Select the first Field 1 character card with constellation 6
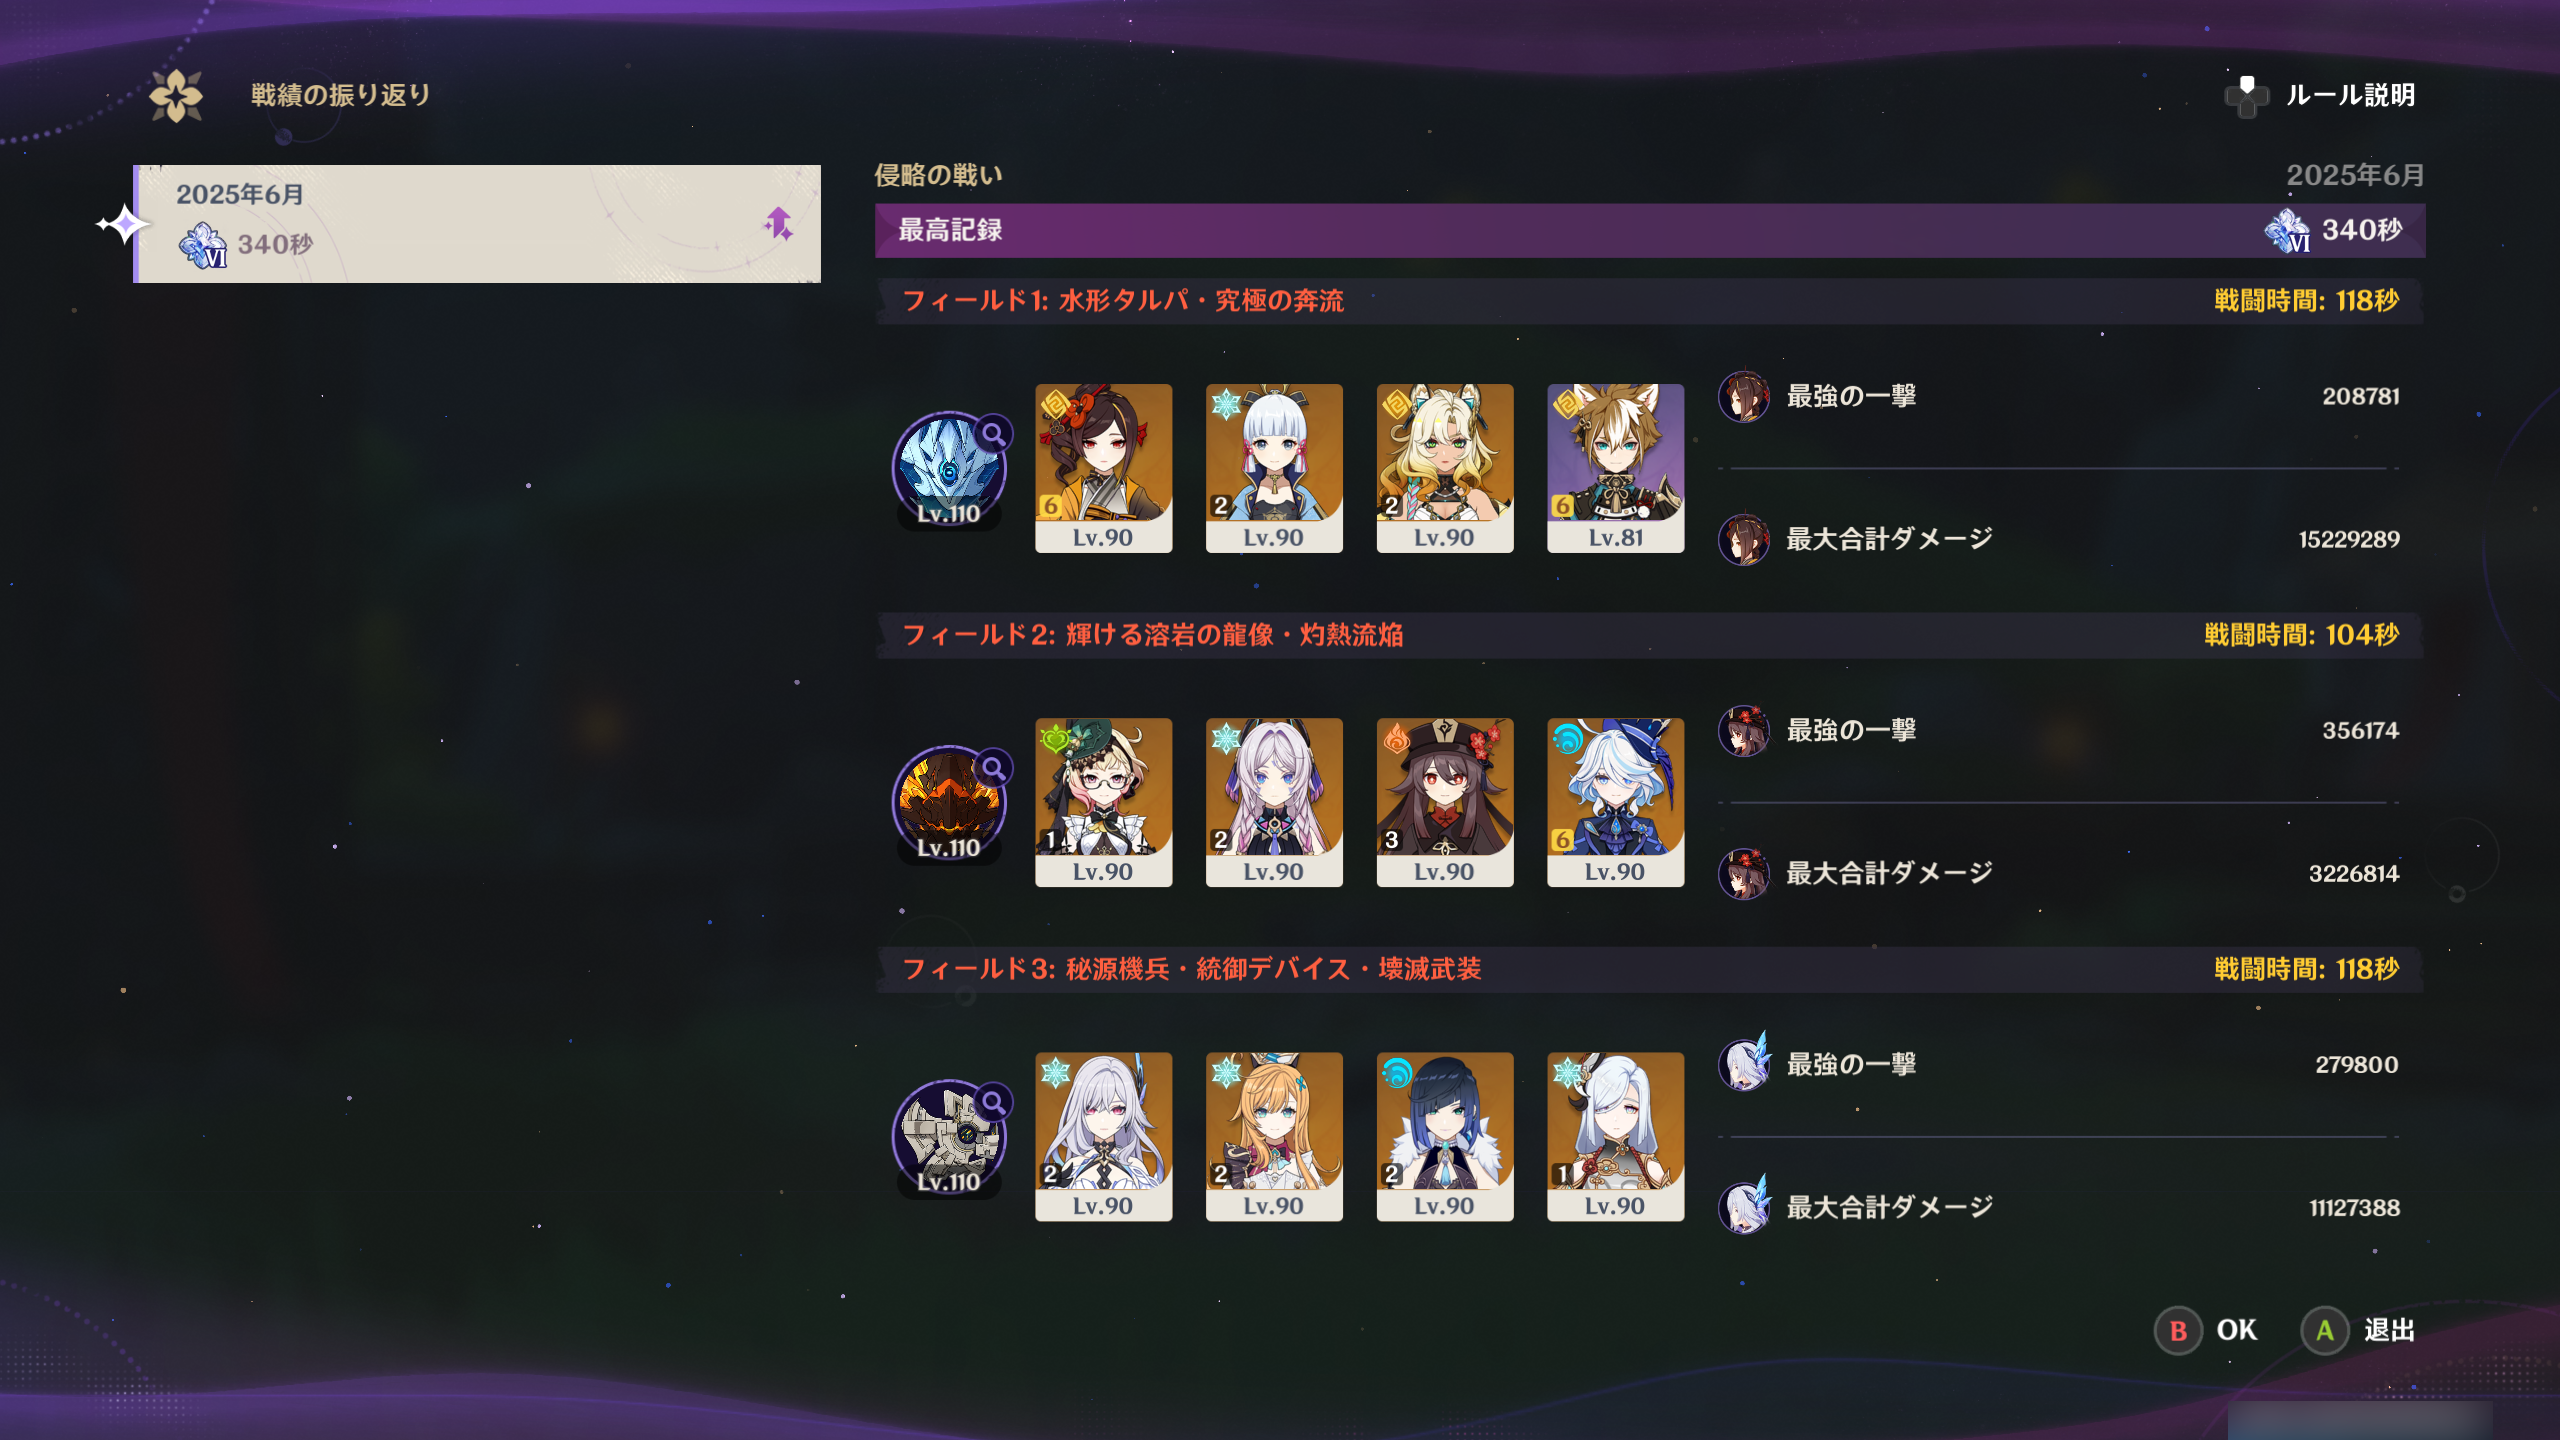2560x1440 pixels. coord(1103,468)
